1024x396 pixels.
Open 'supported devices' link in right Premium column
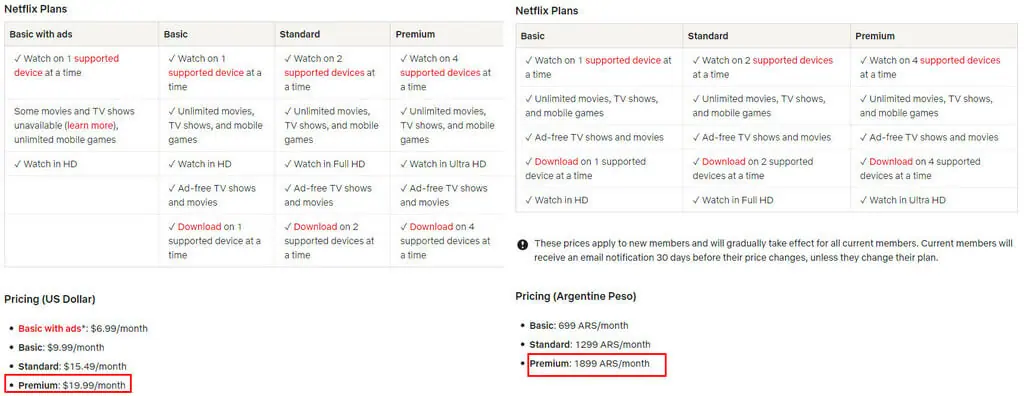click(960, 60)
